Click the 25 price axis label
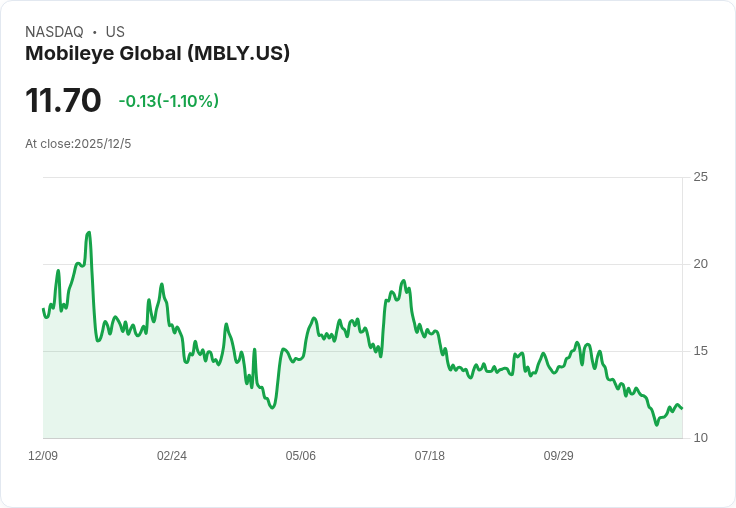The image size is (736, 508). point(700,177)
